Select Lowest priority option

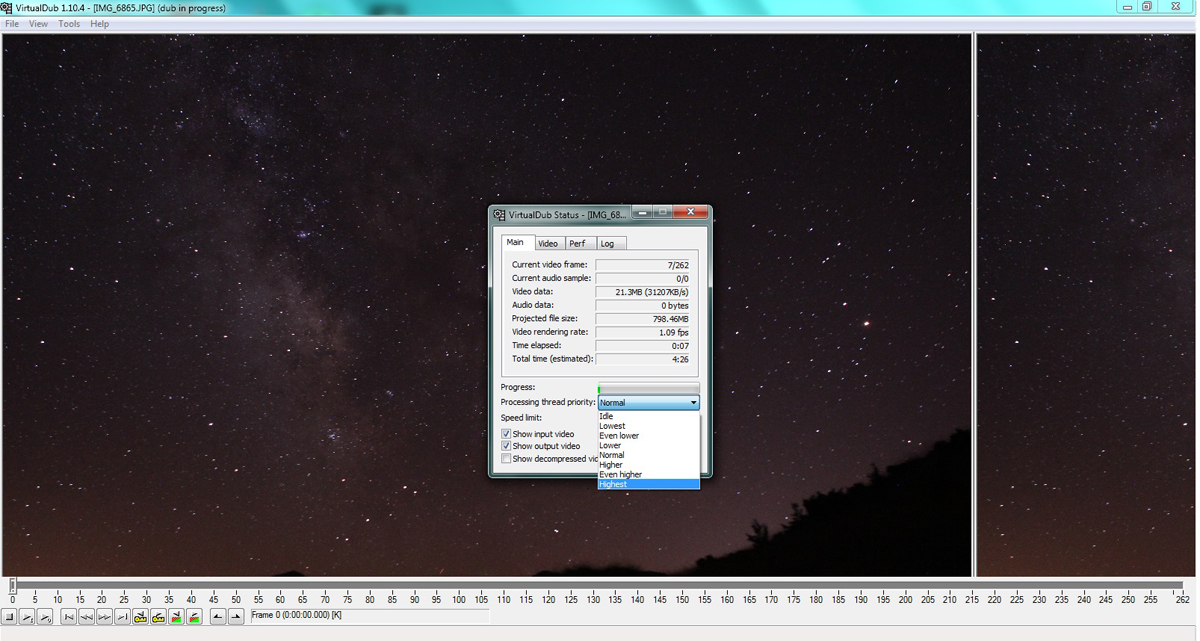point(649,426)
